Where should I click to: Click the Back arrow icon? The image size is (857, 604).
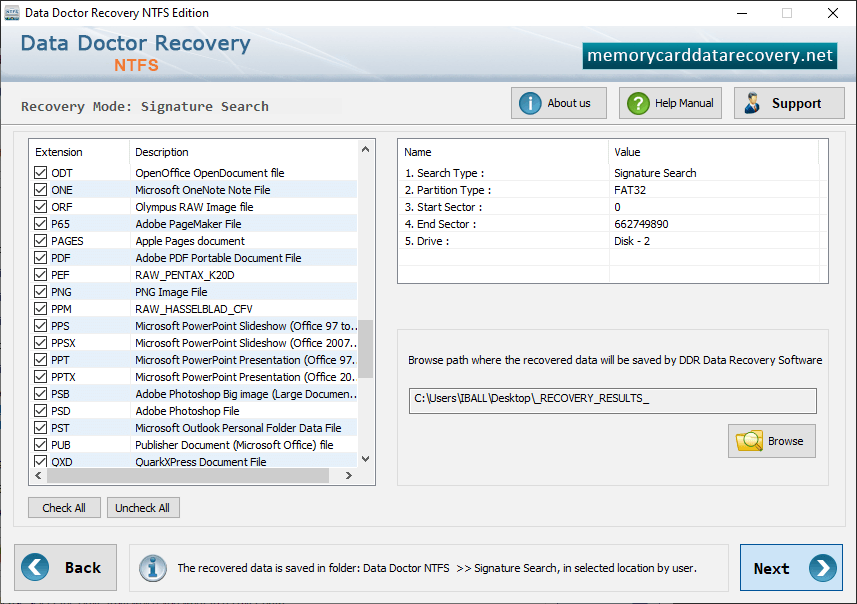pyautogui.click(x=35, y=567)
